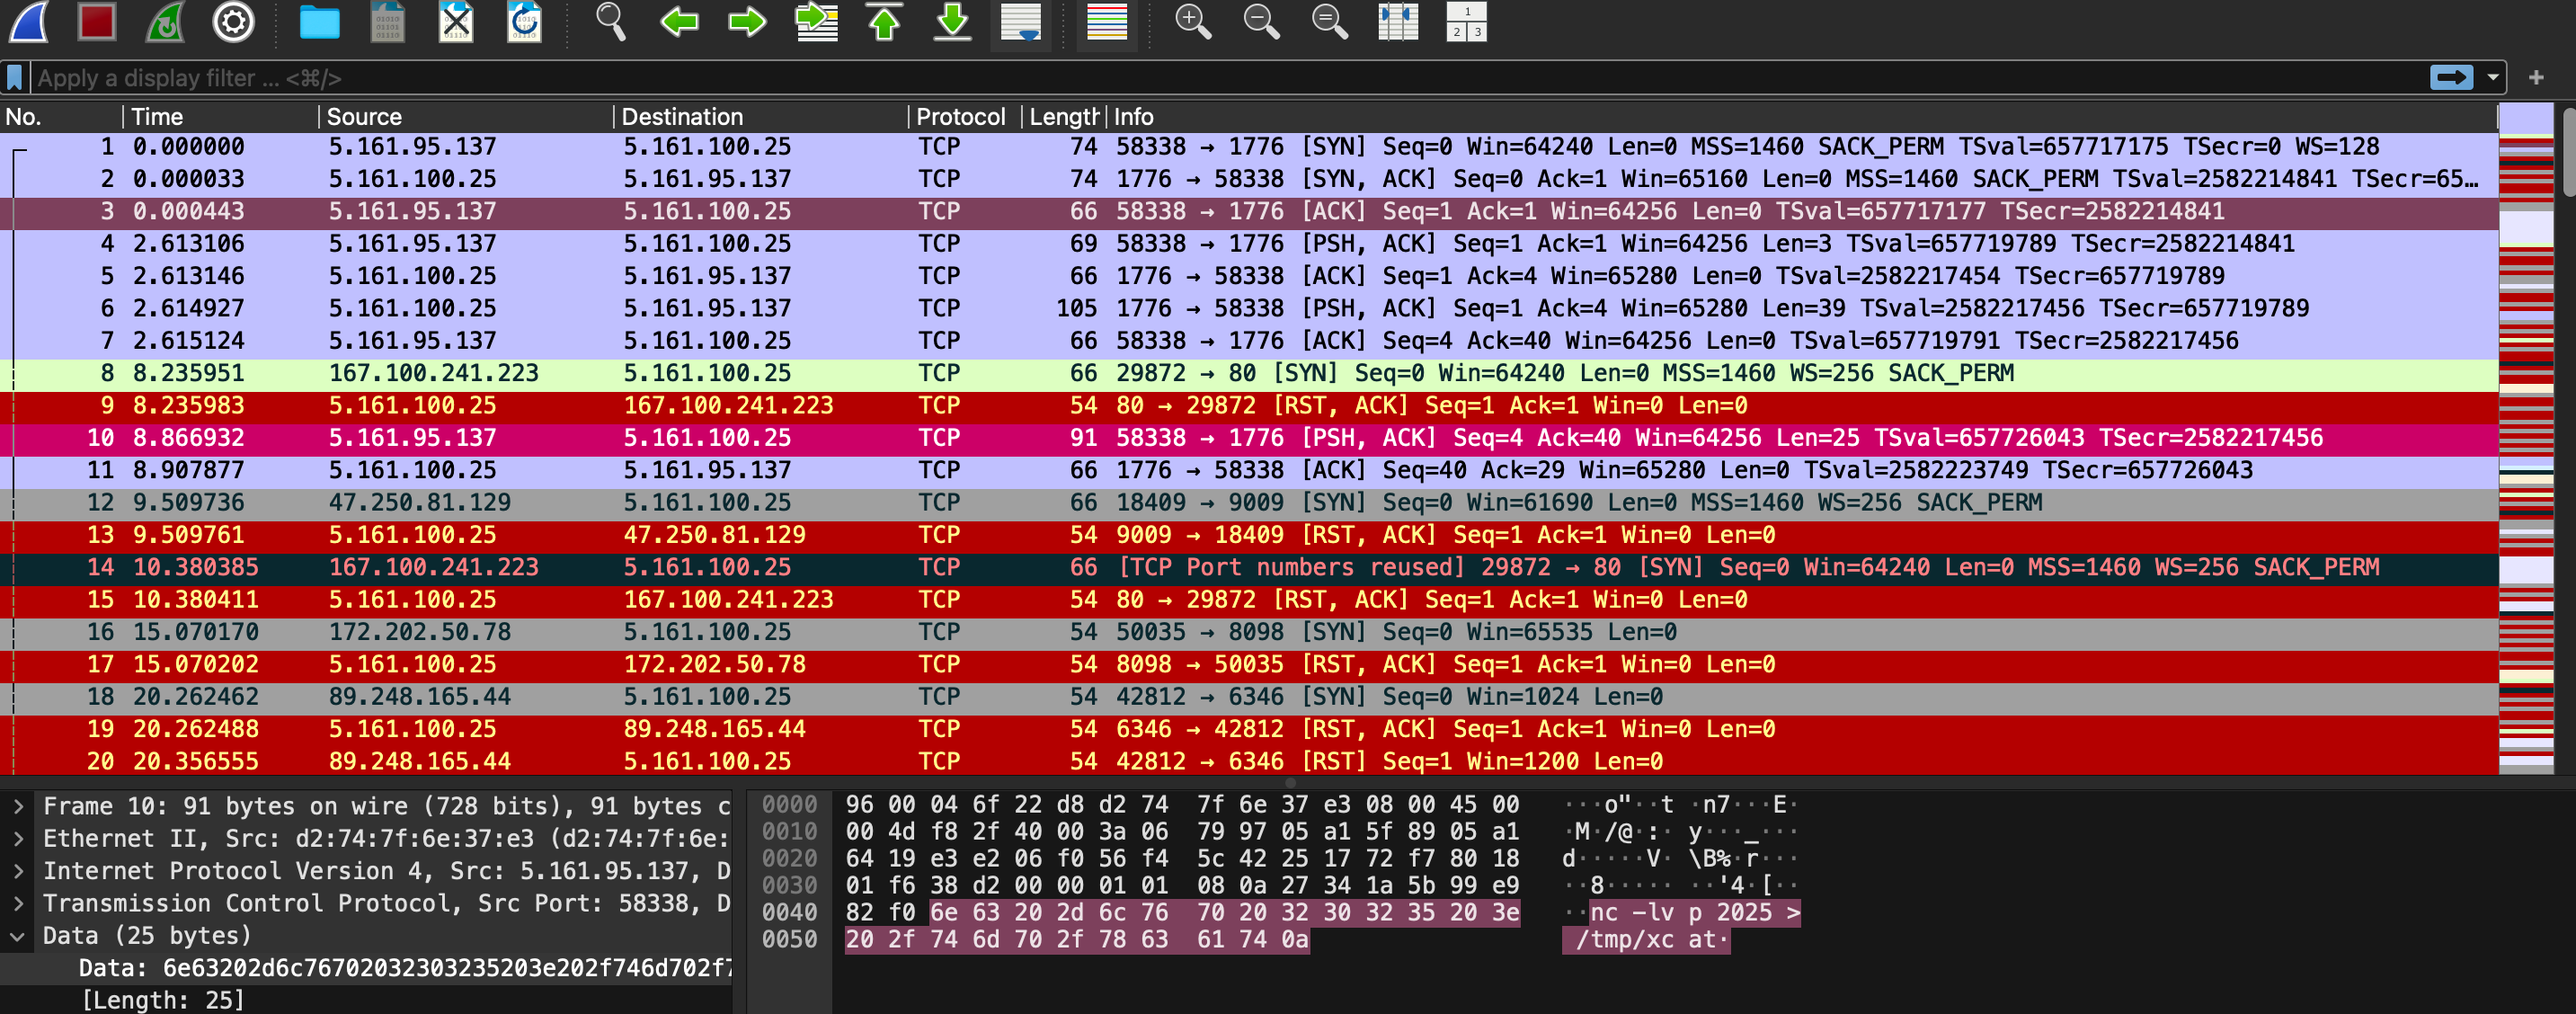Reset the layout to default panes icon
The width and height of the screenshot is (2576, 1014).
pyautogui.click(x=1466, y=21)
